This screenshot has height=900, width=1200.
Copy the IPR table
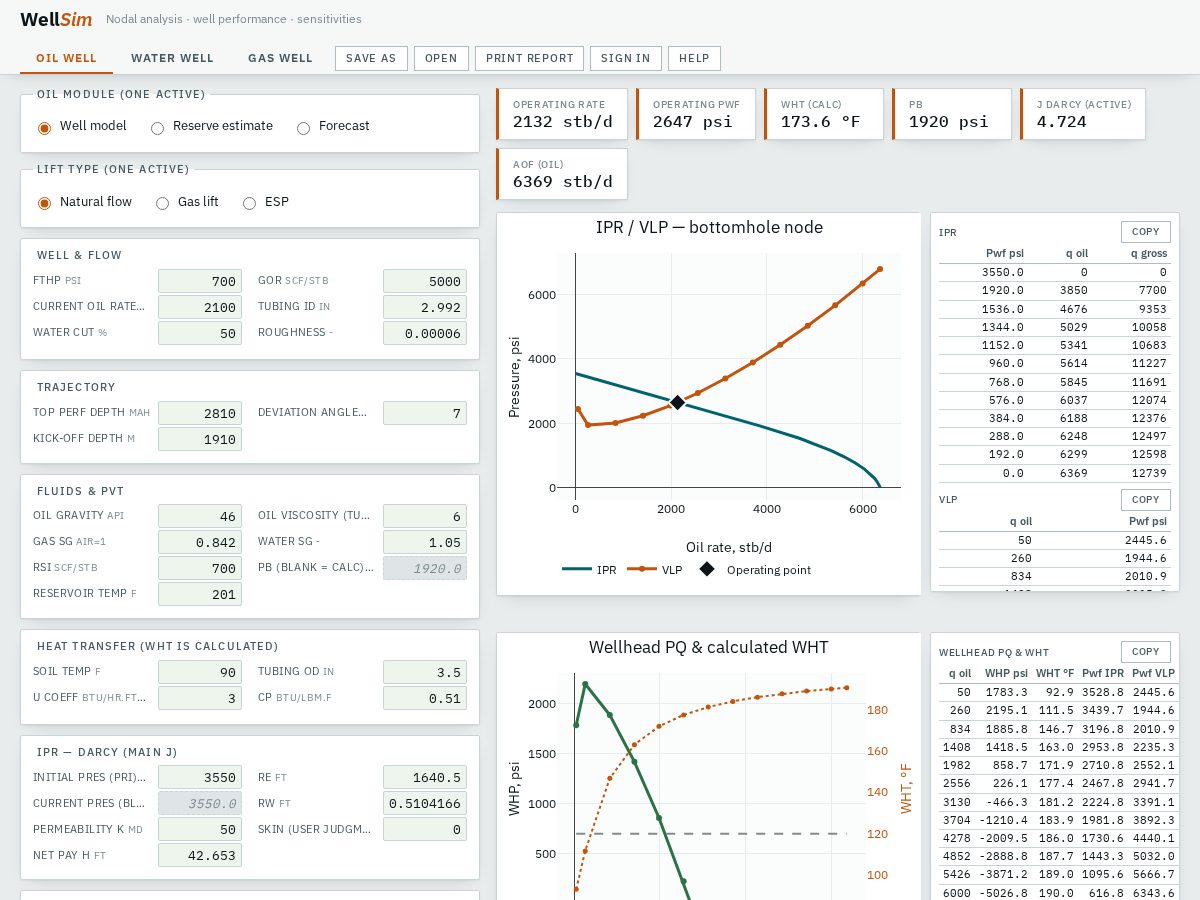pyautogui.click(x=1145, y=232)
